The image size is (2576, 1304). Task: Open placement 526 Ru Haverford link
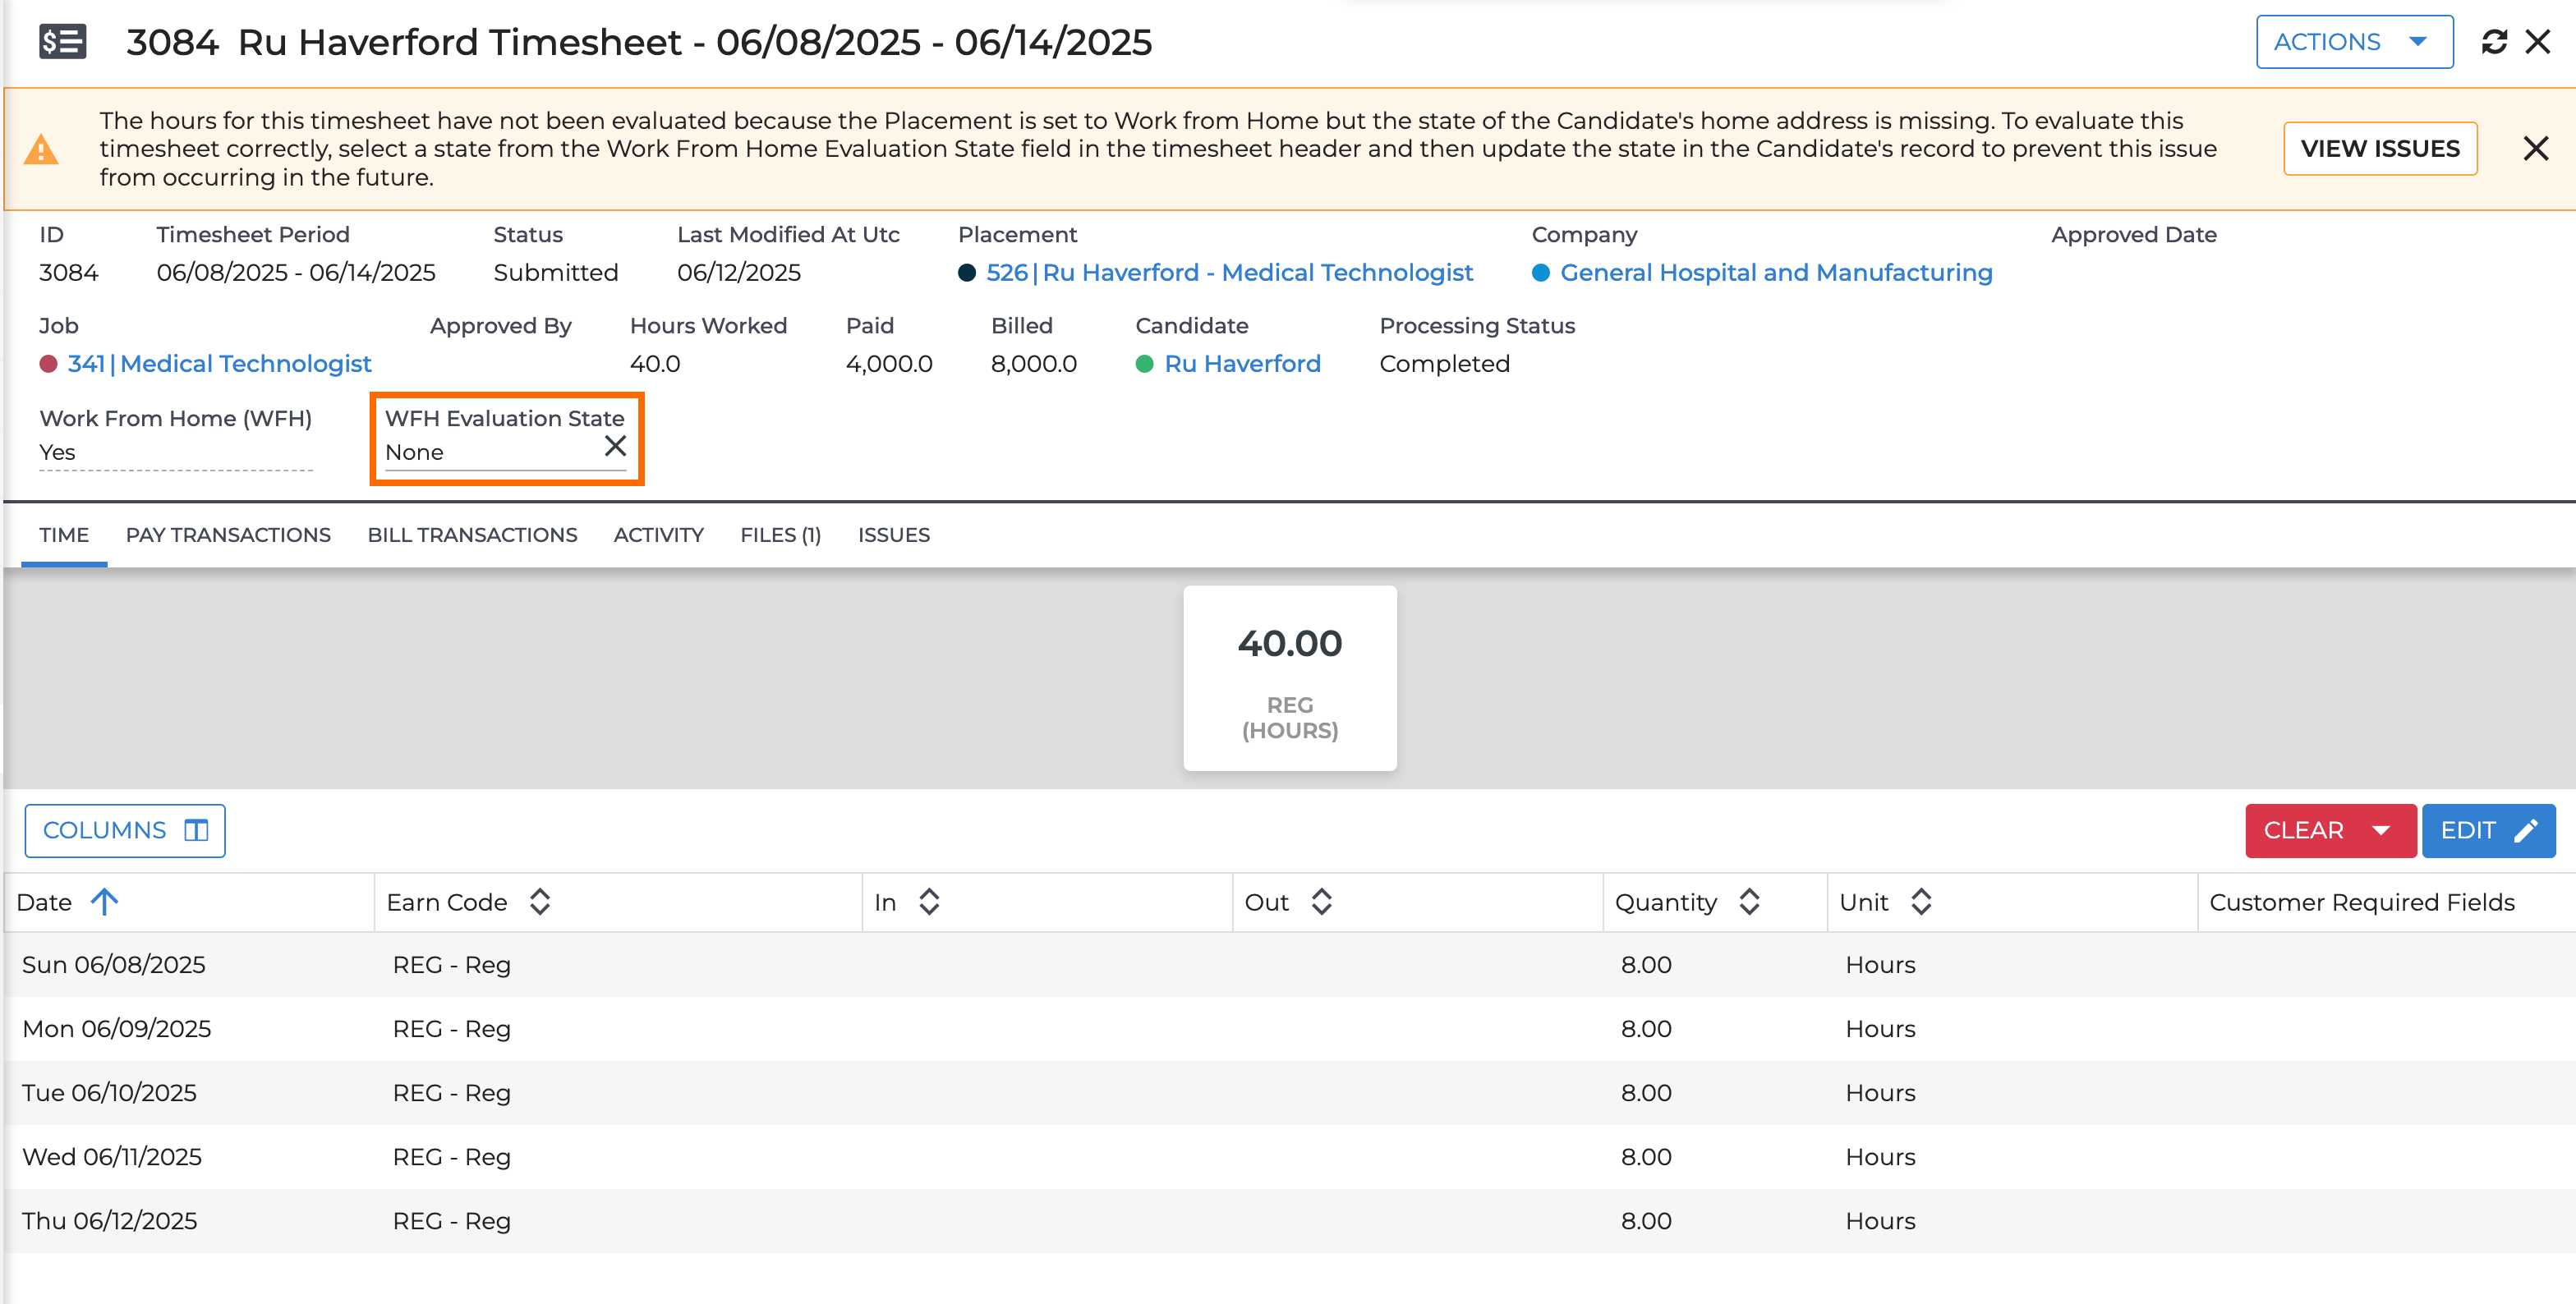click(1229, 273)
